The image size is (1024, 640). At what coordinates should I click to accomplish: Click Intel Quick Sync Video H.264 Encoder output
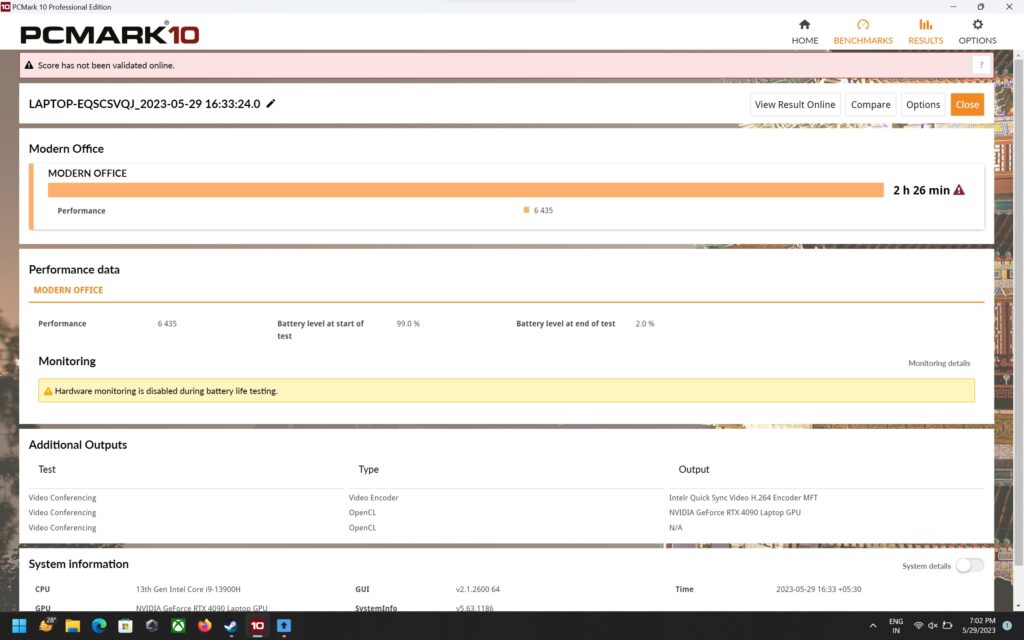click(743, 498)
